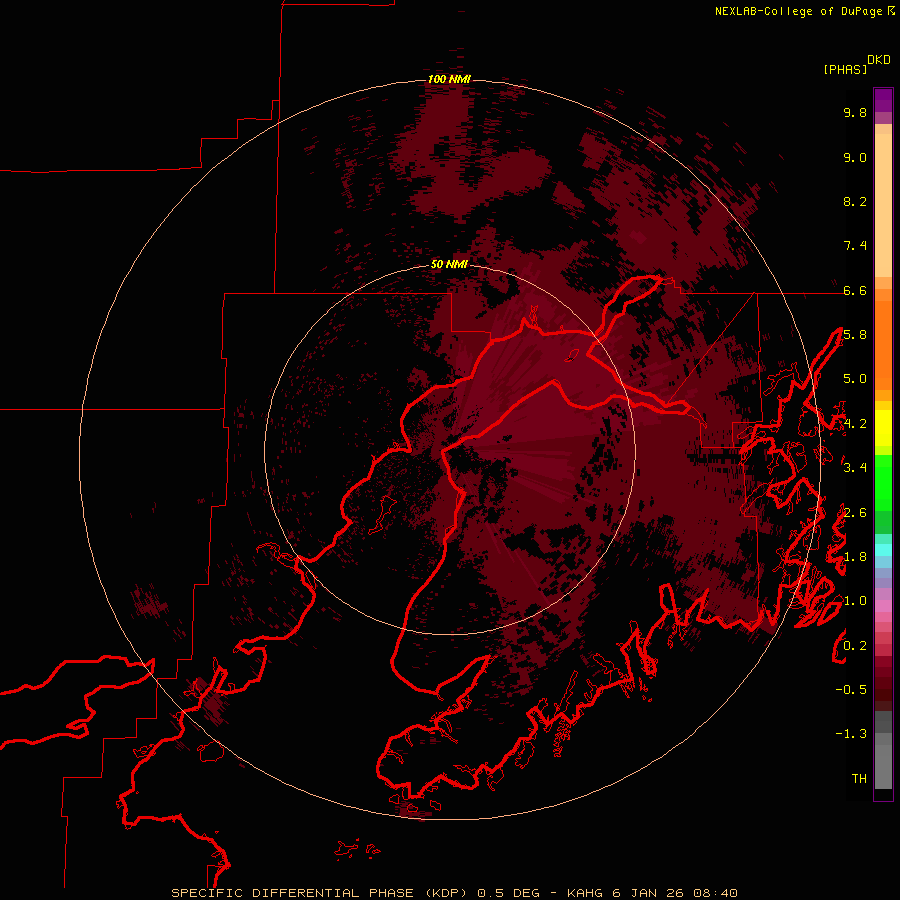900x900 pixels.
Task: Click the peach segment of the color bar
Action: coord(883,205)
